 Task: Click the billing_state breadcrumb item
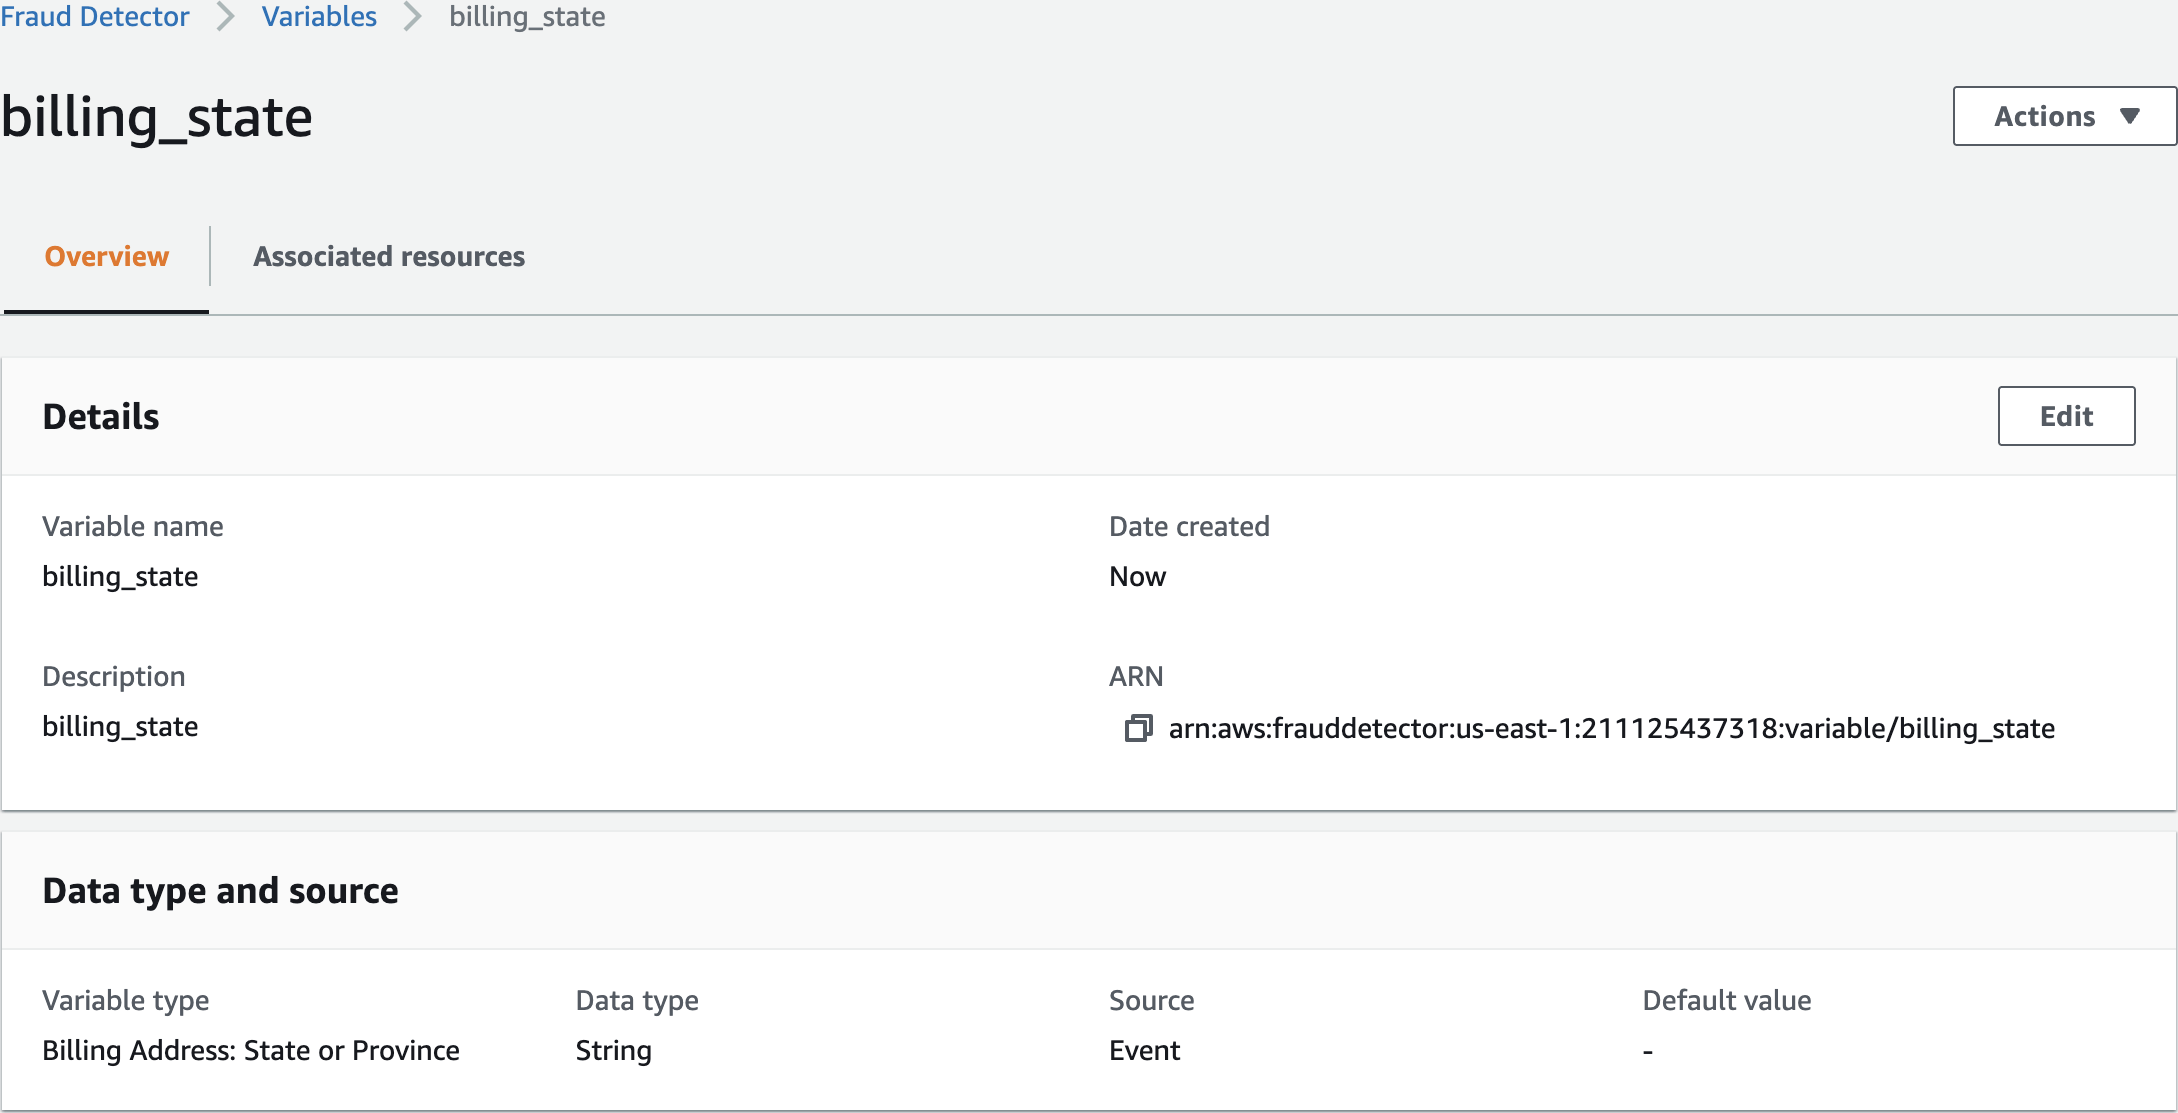coord(527,17)
